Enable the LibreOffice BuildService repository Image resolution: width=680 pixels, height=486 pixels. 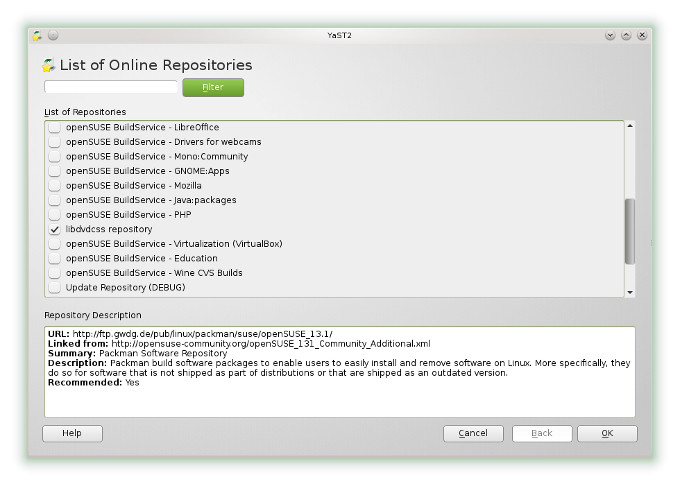[55, 127]
